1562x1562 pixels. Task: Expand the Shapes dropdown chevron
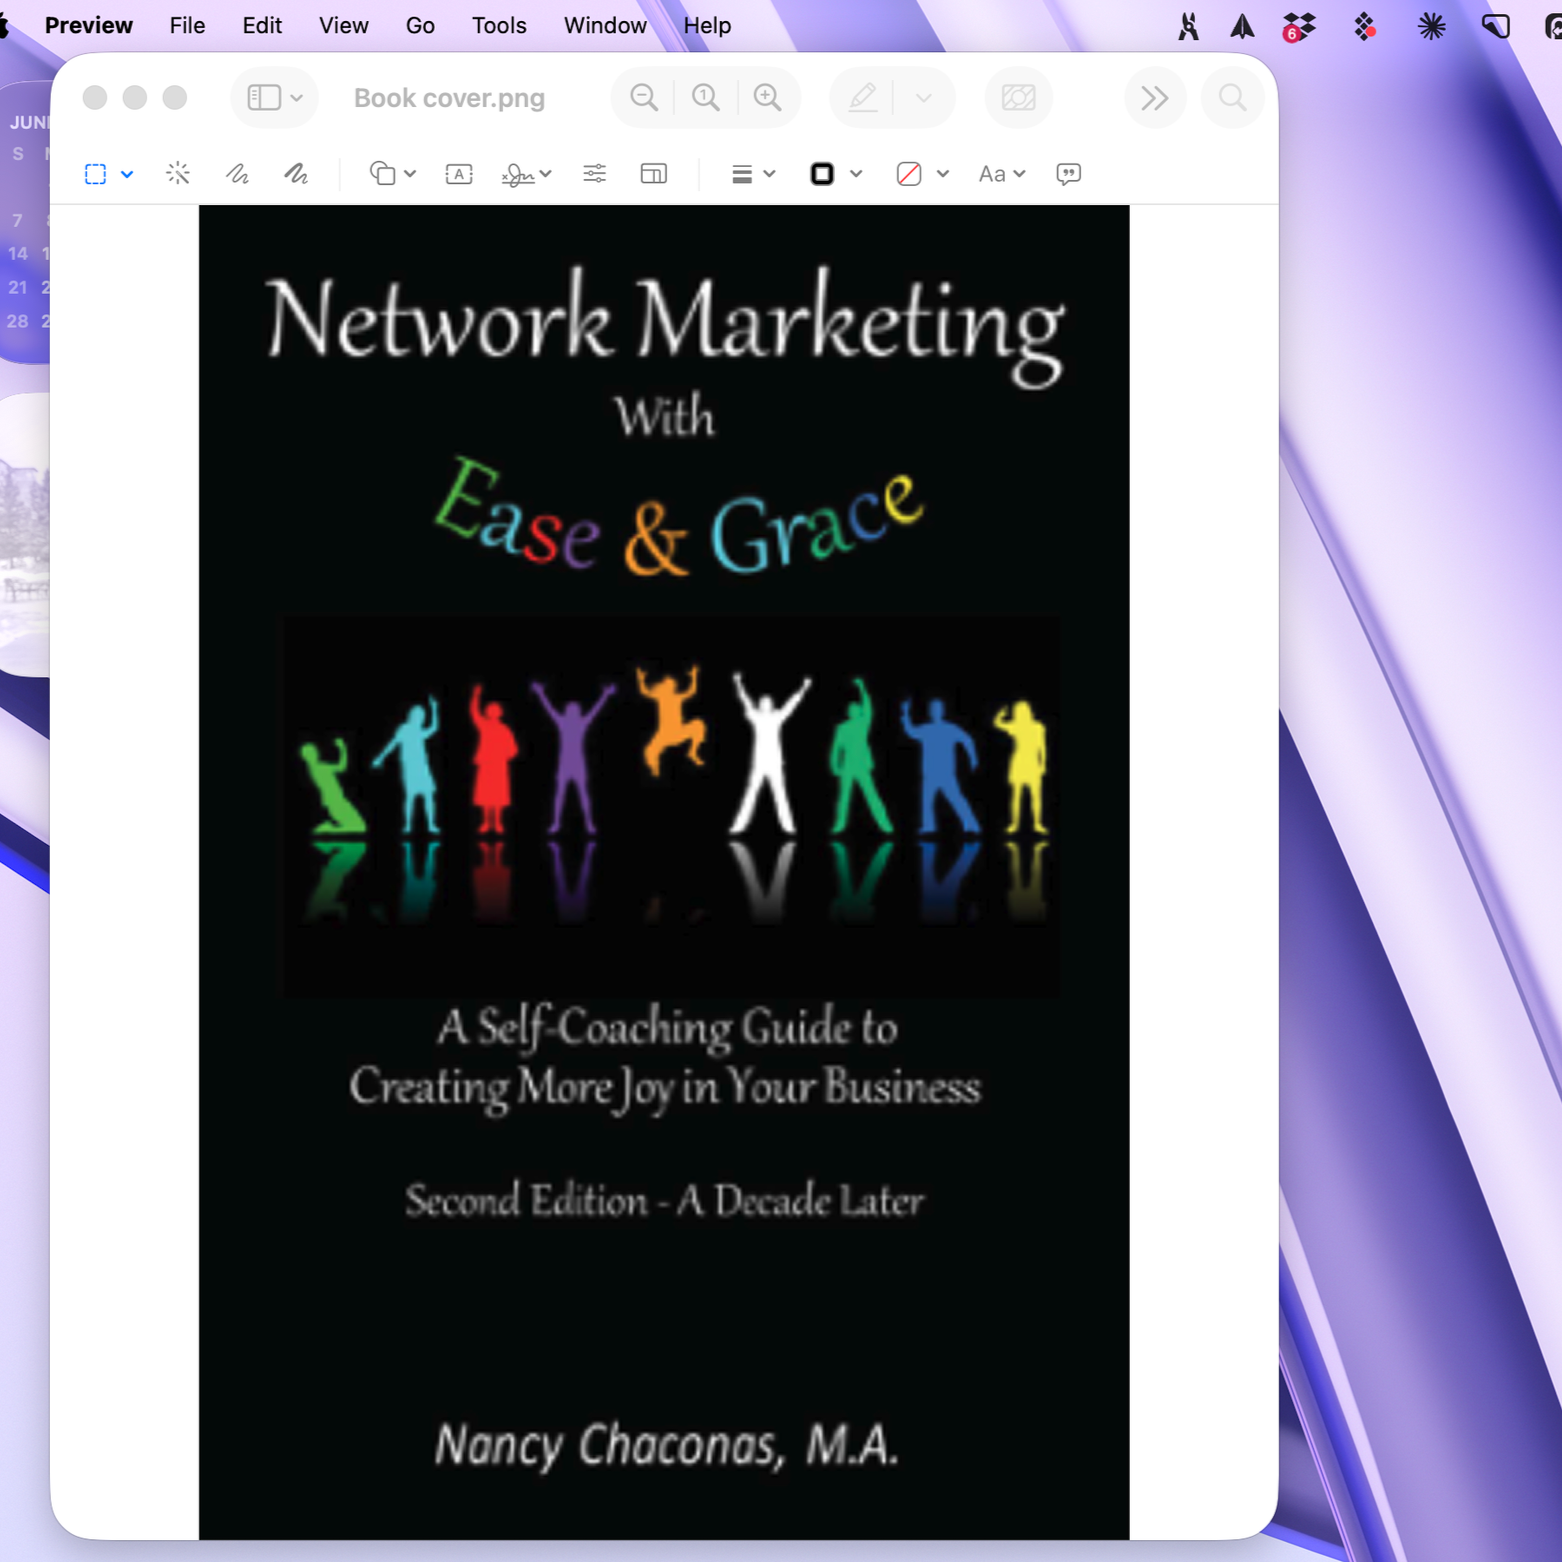[410, 174]
